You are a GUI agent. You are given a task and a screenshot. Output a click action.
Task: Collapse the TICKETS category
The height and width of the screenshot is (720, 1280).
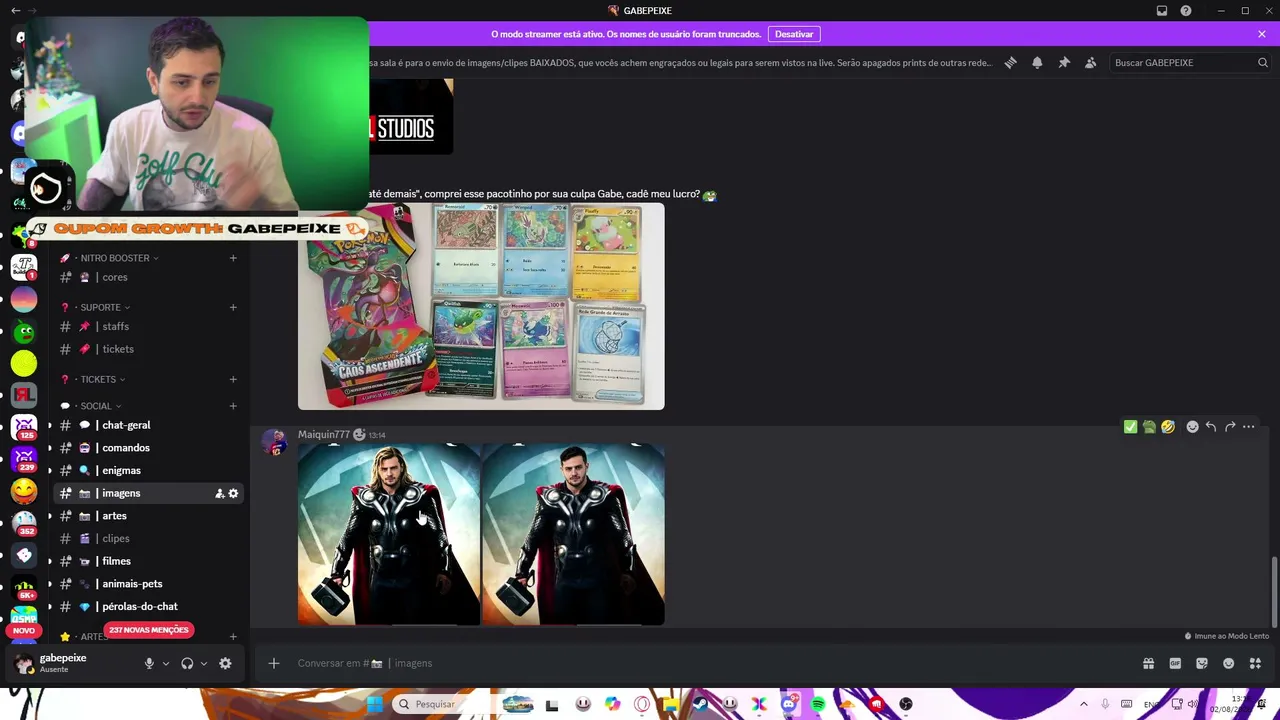click(x=96, y=379)
